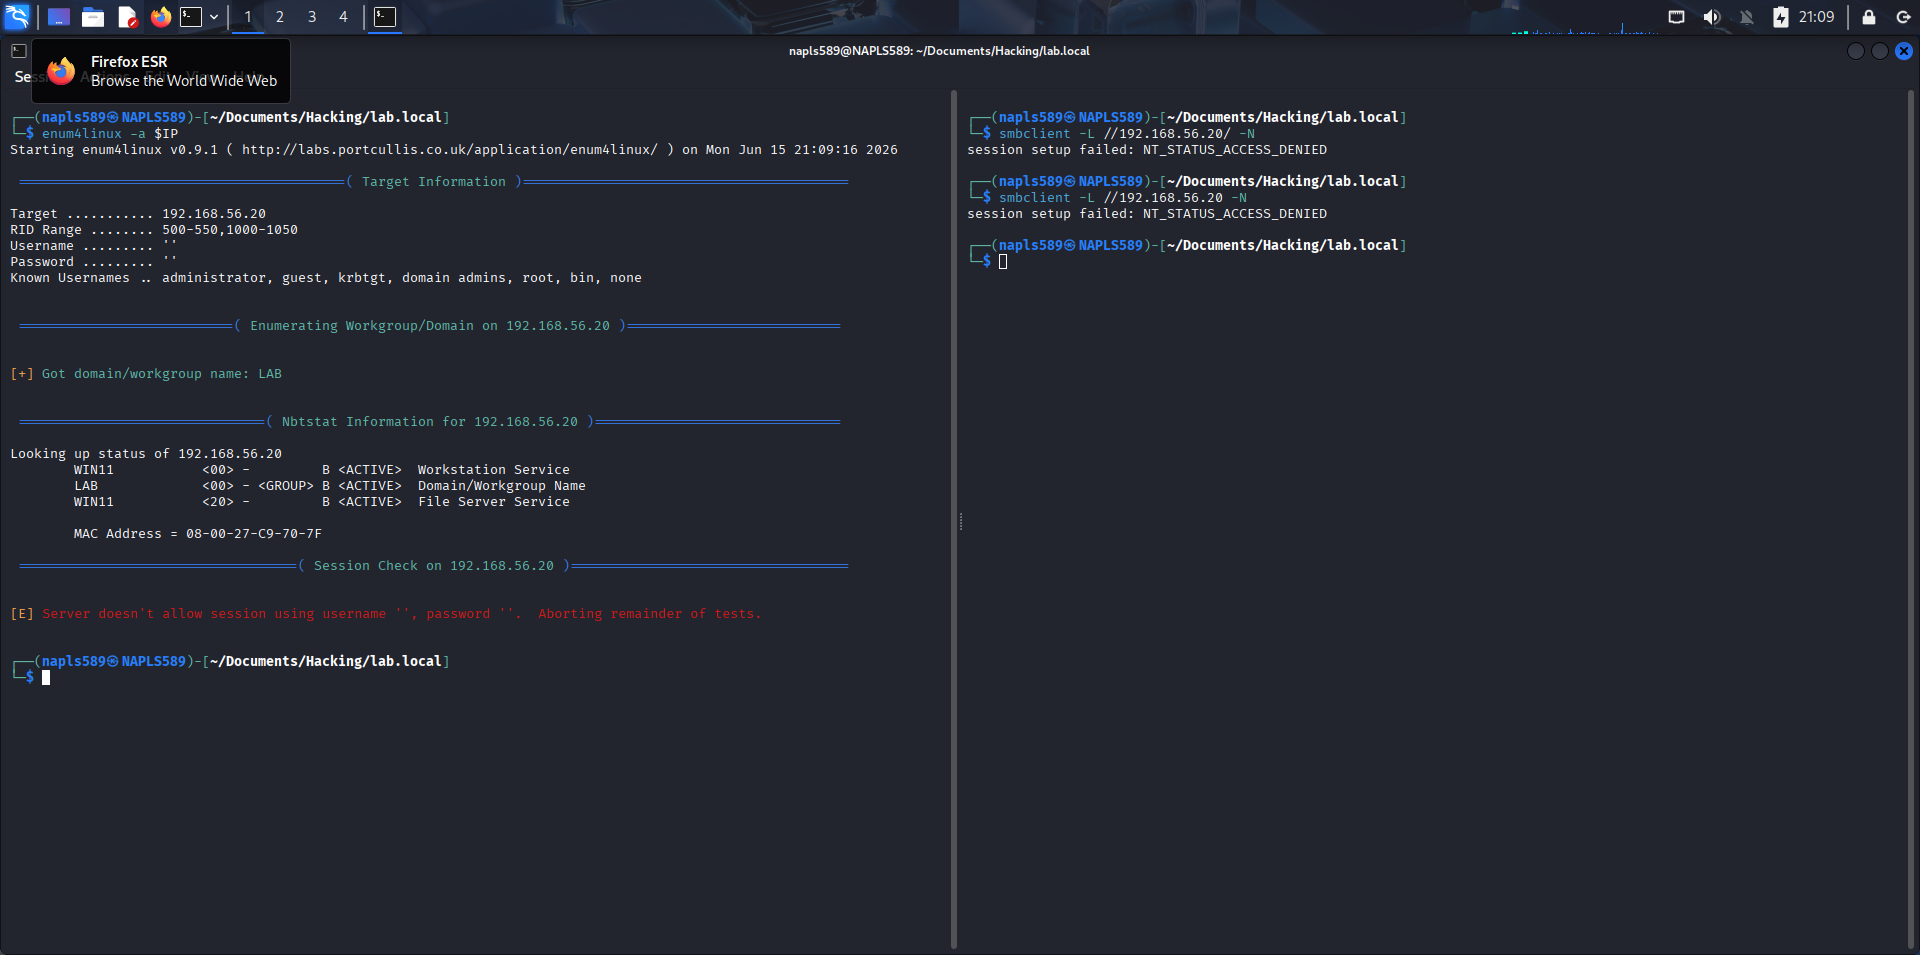This screenshot has width=1920, height=955.
Task: Close the terminal window
Action: coord(1904,51)
